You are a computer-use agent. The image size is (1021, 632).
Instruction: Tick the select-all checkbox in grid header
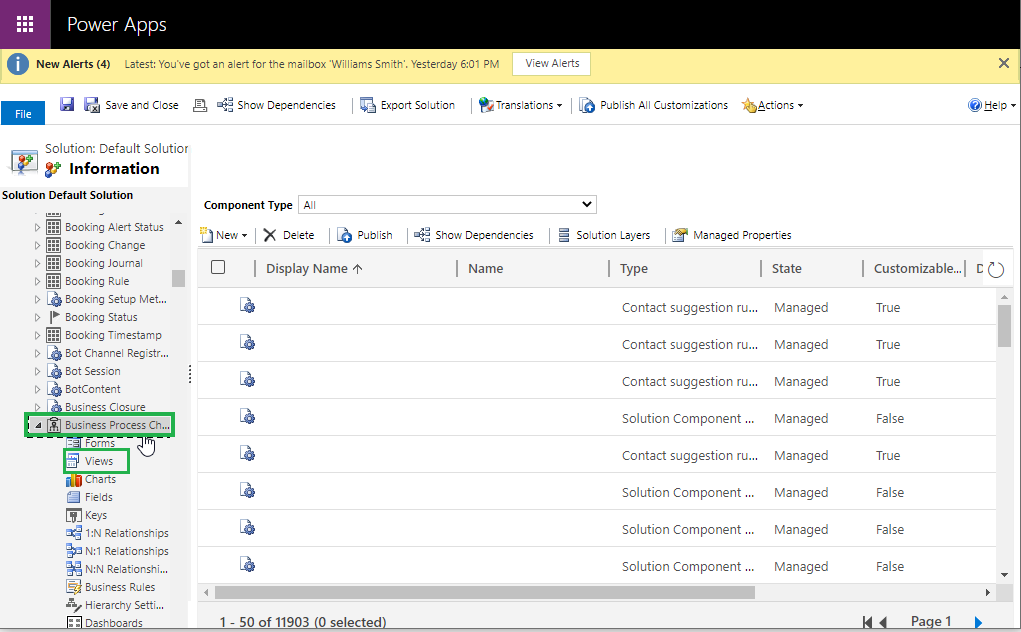click(218, 267)
